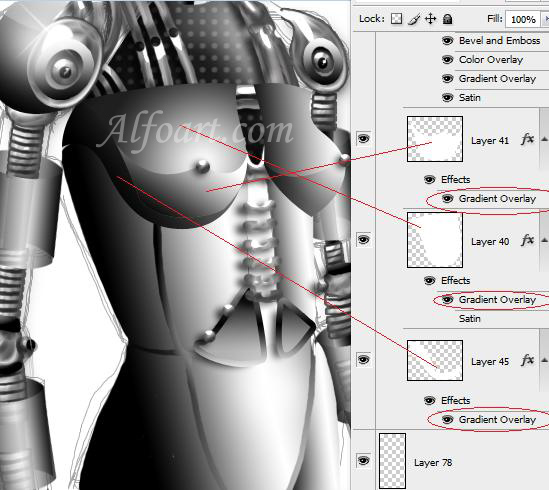Select Layer 40 thumbnail
Image resolution: width=549 pixels, height=490 pixels.
[435, 240]
